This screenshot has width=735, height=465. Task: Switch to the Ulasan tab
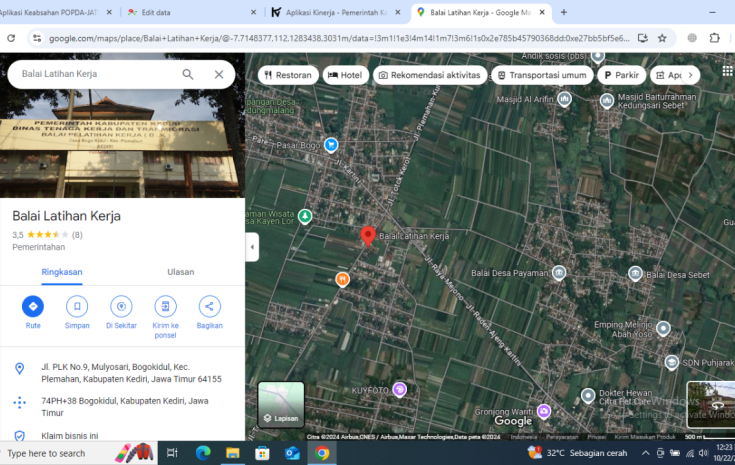click(180, 272)
